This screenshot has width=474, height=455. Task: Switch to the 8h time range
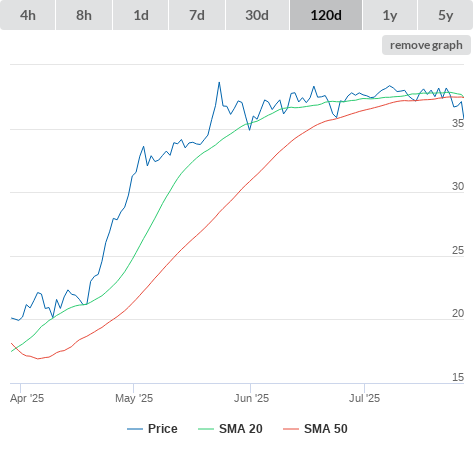[84, 15]
